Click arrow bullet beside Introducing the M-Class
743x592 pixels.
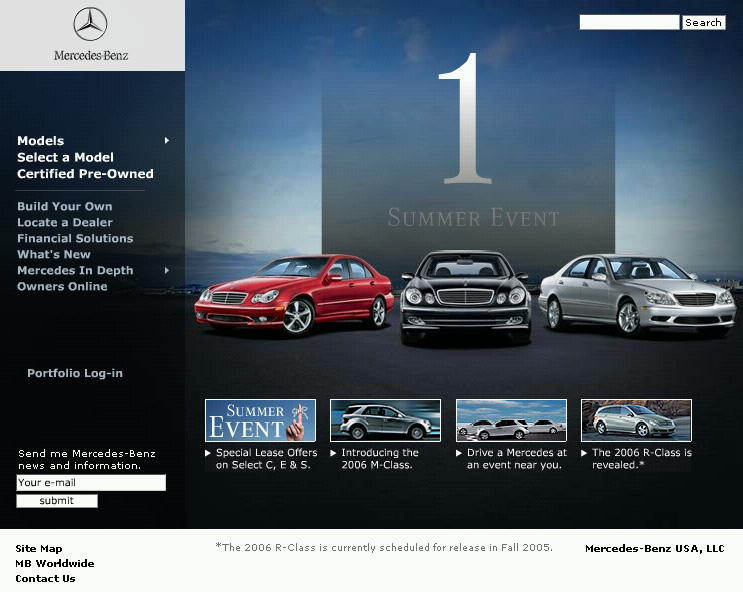[x=333, y=453]
